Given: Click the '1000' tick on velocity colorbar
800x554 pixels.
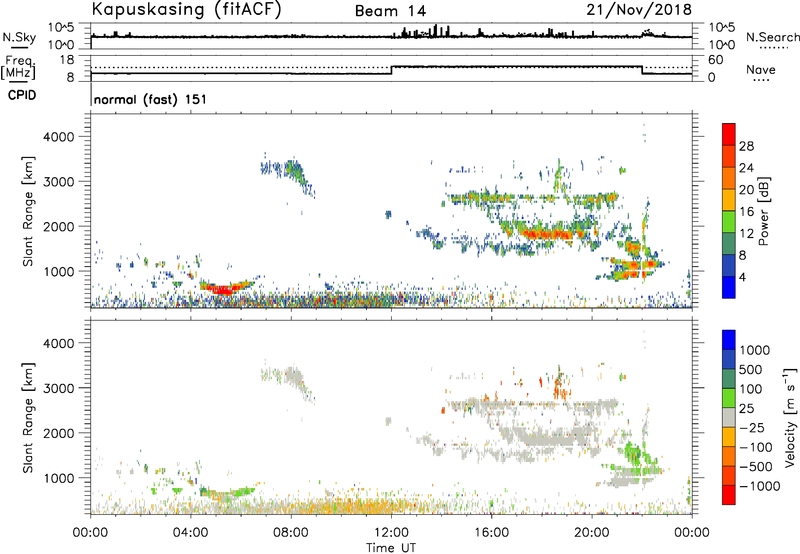Looking at the screenshot, I should pos(755,350).
